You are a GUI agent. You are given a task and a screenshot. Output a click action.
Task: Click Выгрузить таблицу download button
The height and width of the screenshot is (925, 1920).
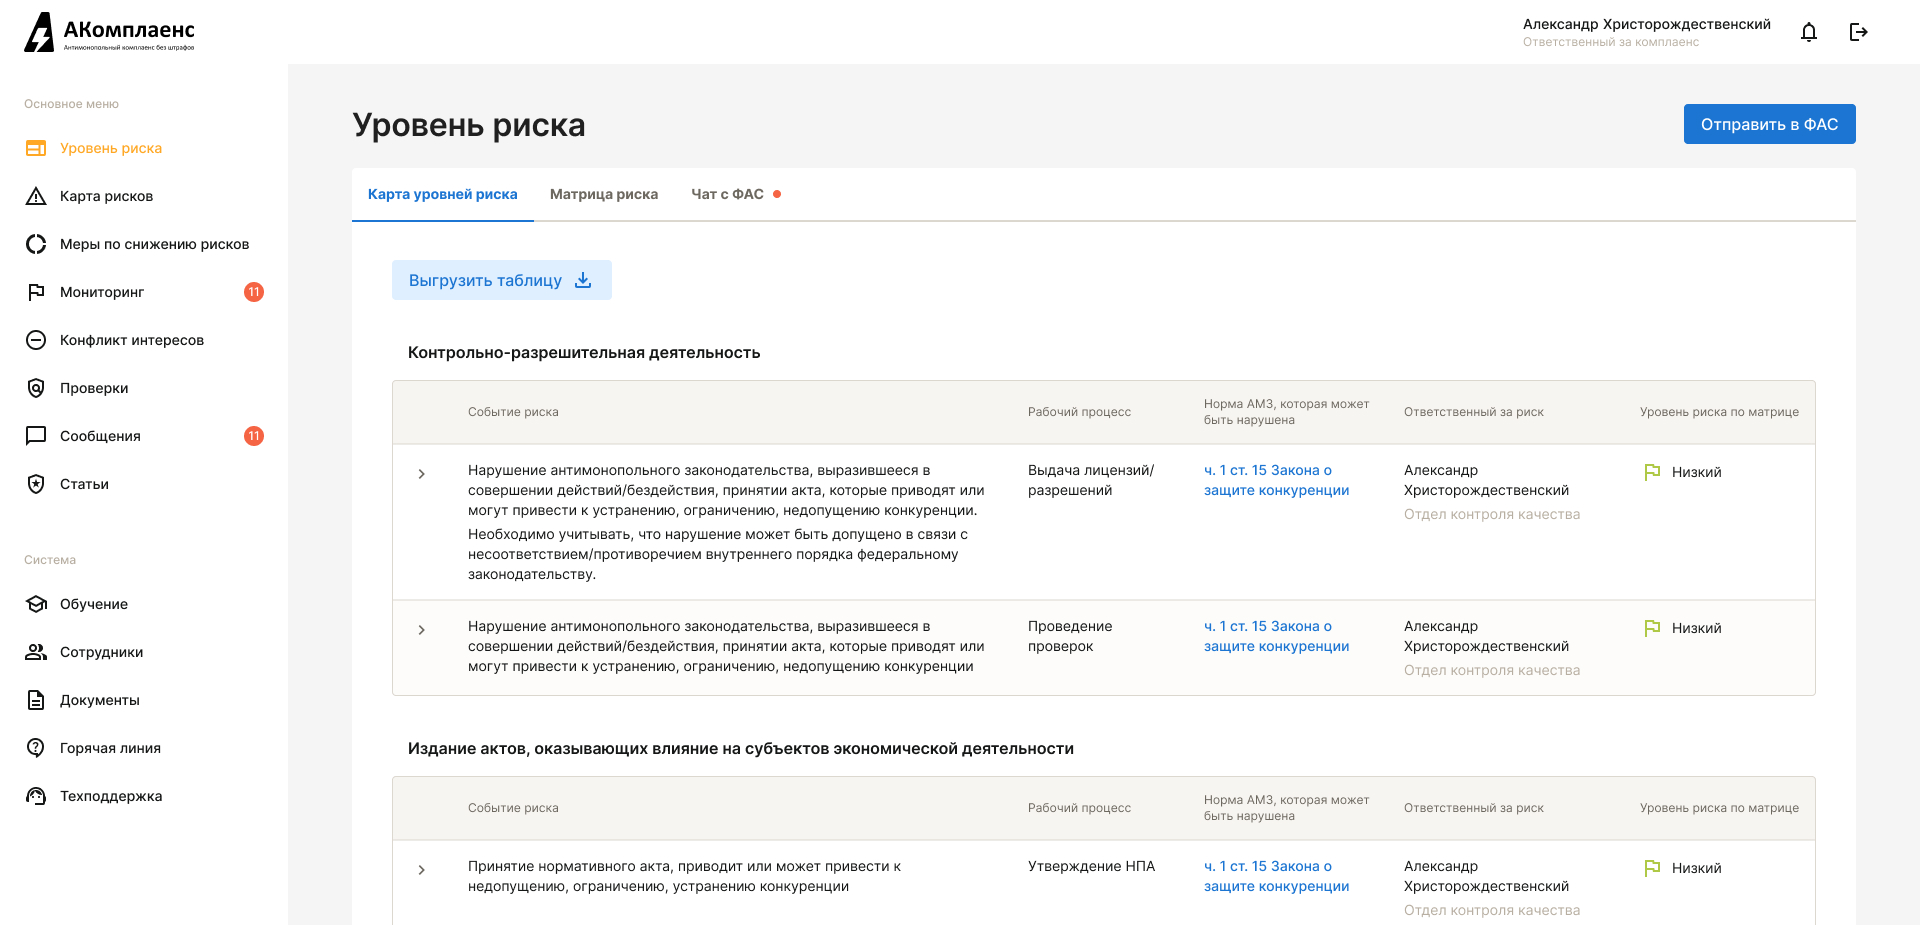pos(501,281)
